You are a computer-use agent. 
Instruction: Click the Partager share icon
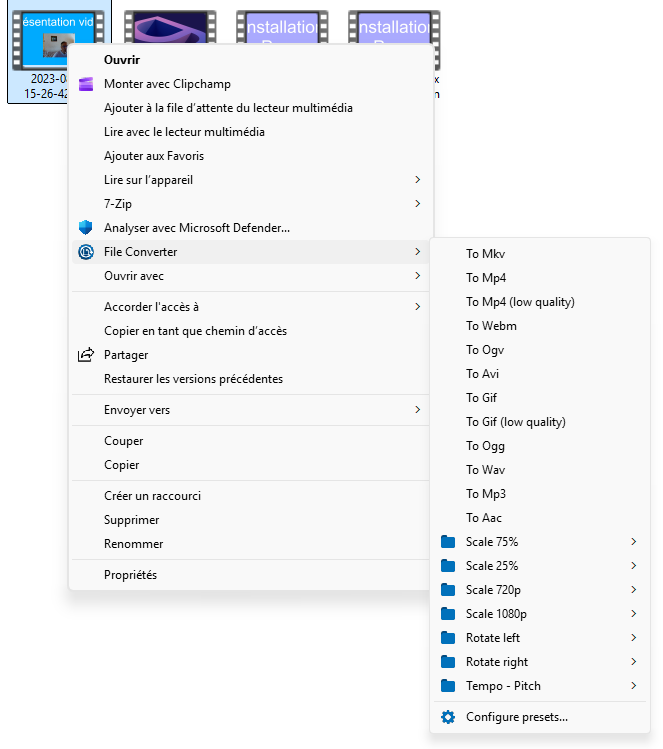click(86, 355)
